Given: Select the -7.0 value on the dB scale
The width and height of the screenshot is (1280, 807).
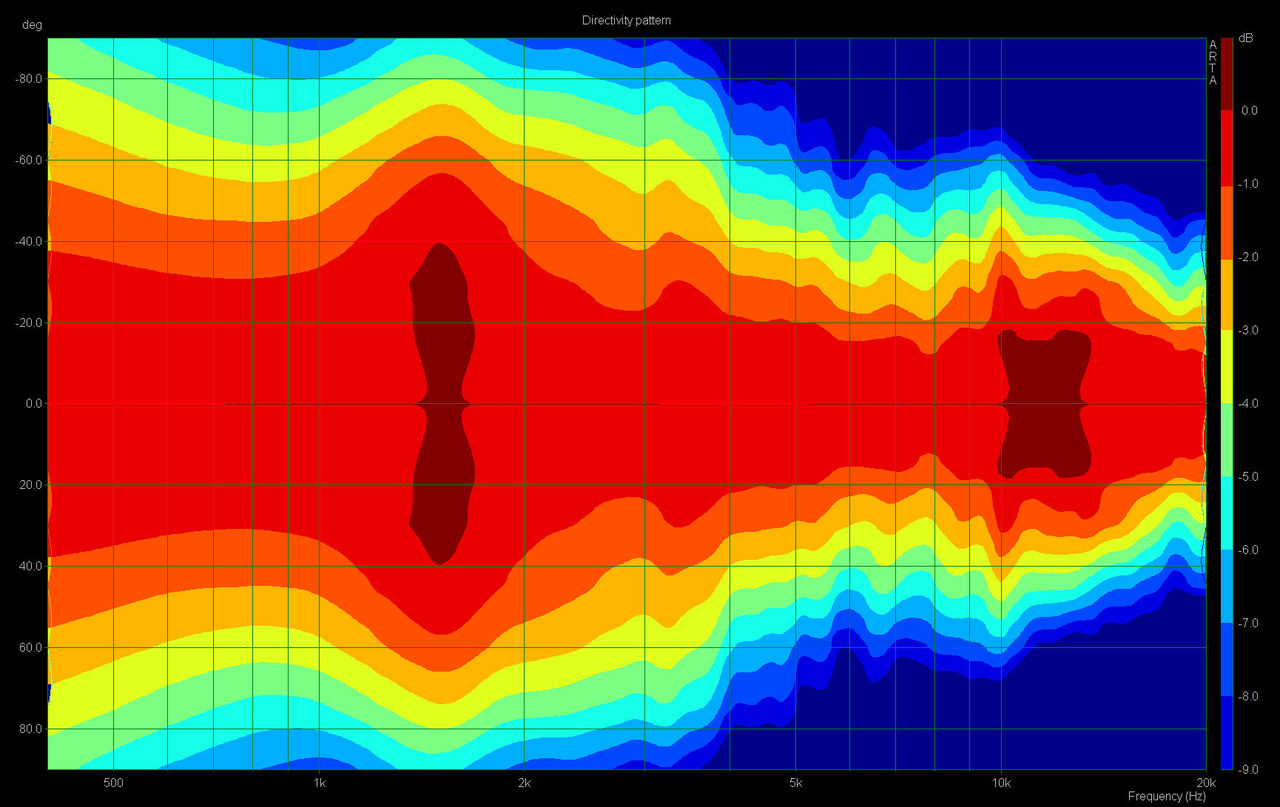Looking at the screenshot, I should pos(1247,622).
